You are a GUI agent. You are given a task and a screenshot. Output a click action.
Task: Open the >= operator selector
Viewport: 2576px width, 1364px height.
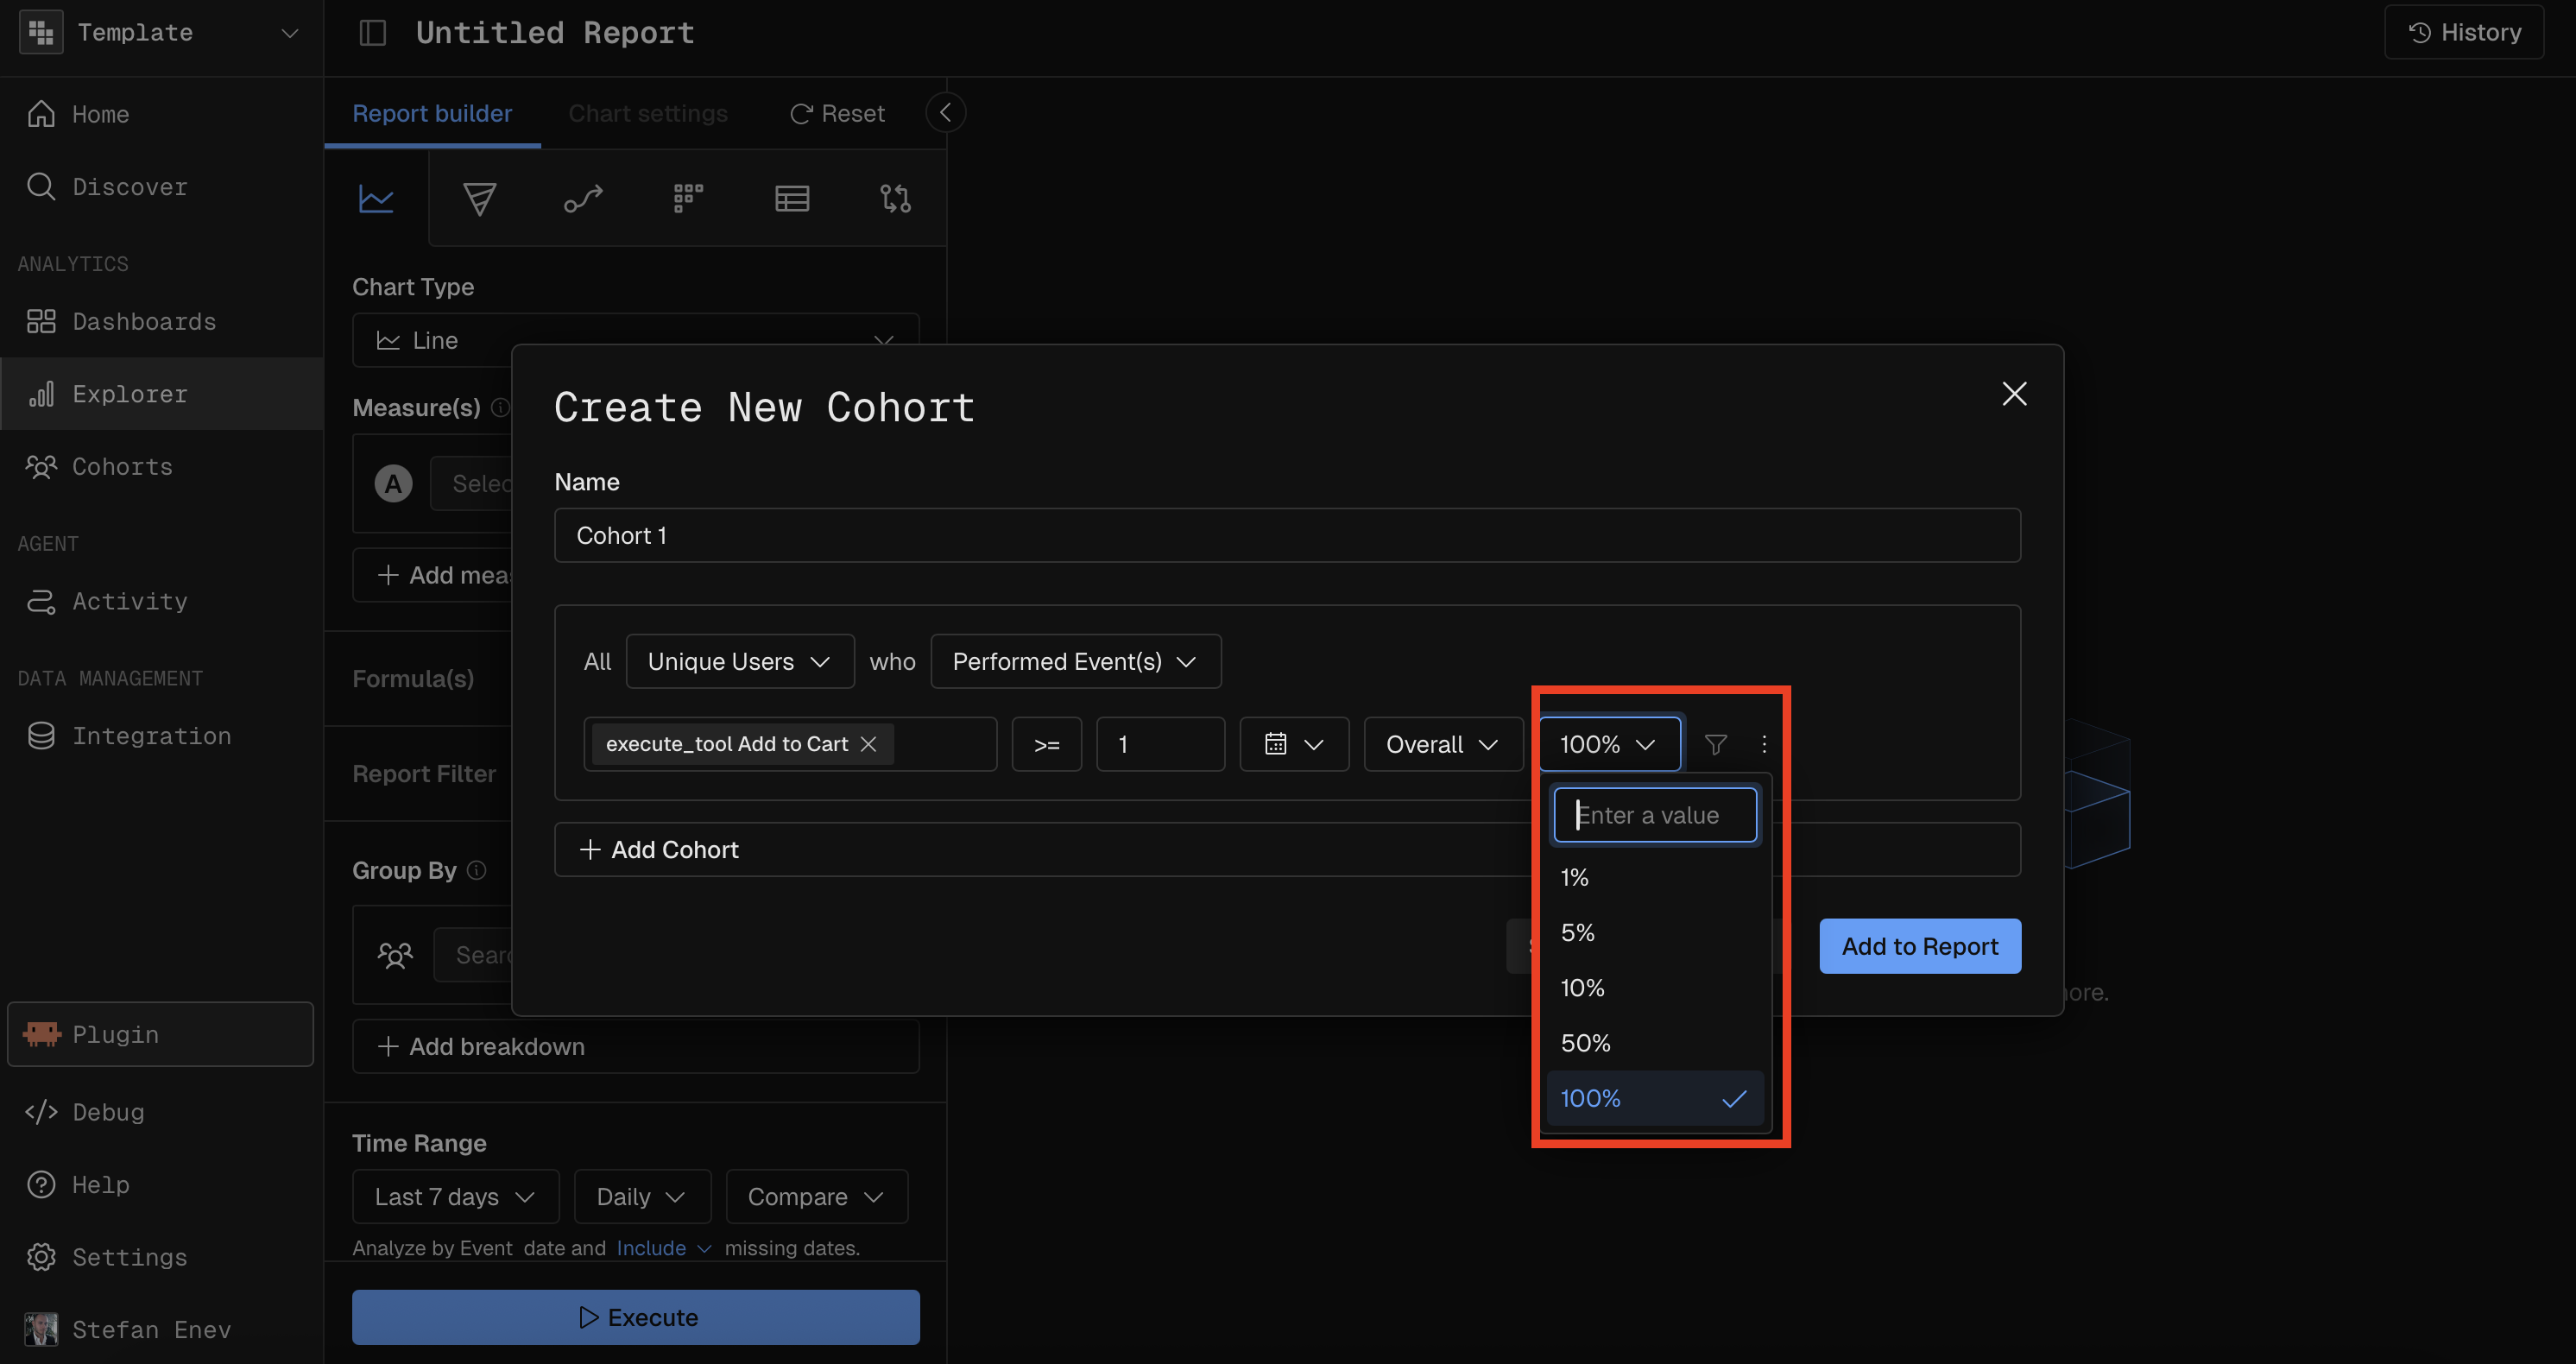tap(1047, 744)
